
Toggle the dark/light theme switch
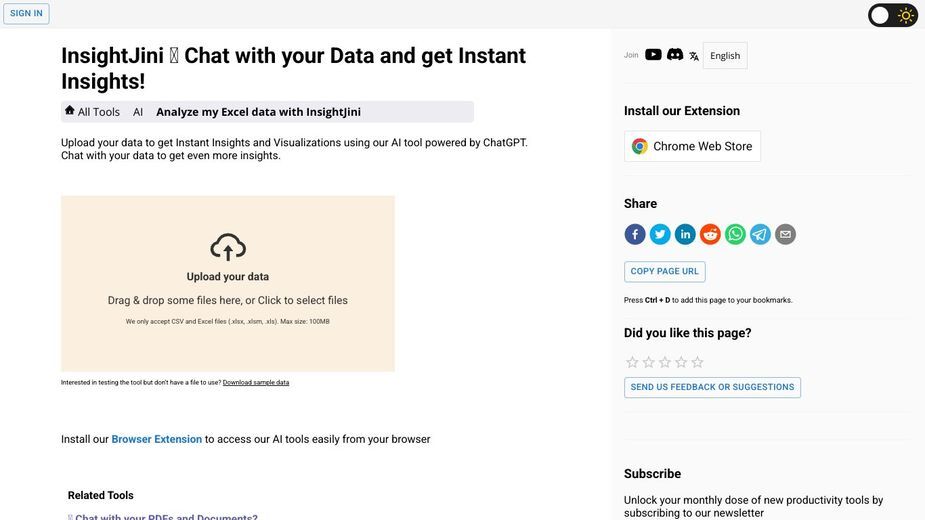(893, 15)
